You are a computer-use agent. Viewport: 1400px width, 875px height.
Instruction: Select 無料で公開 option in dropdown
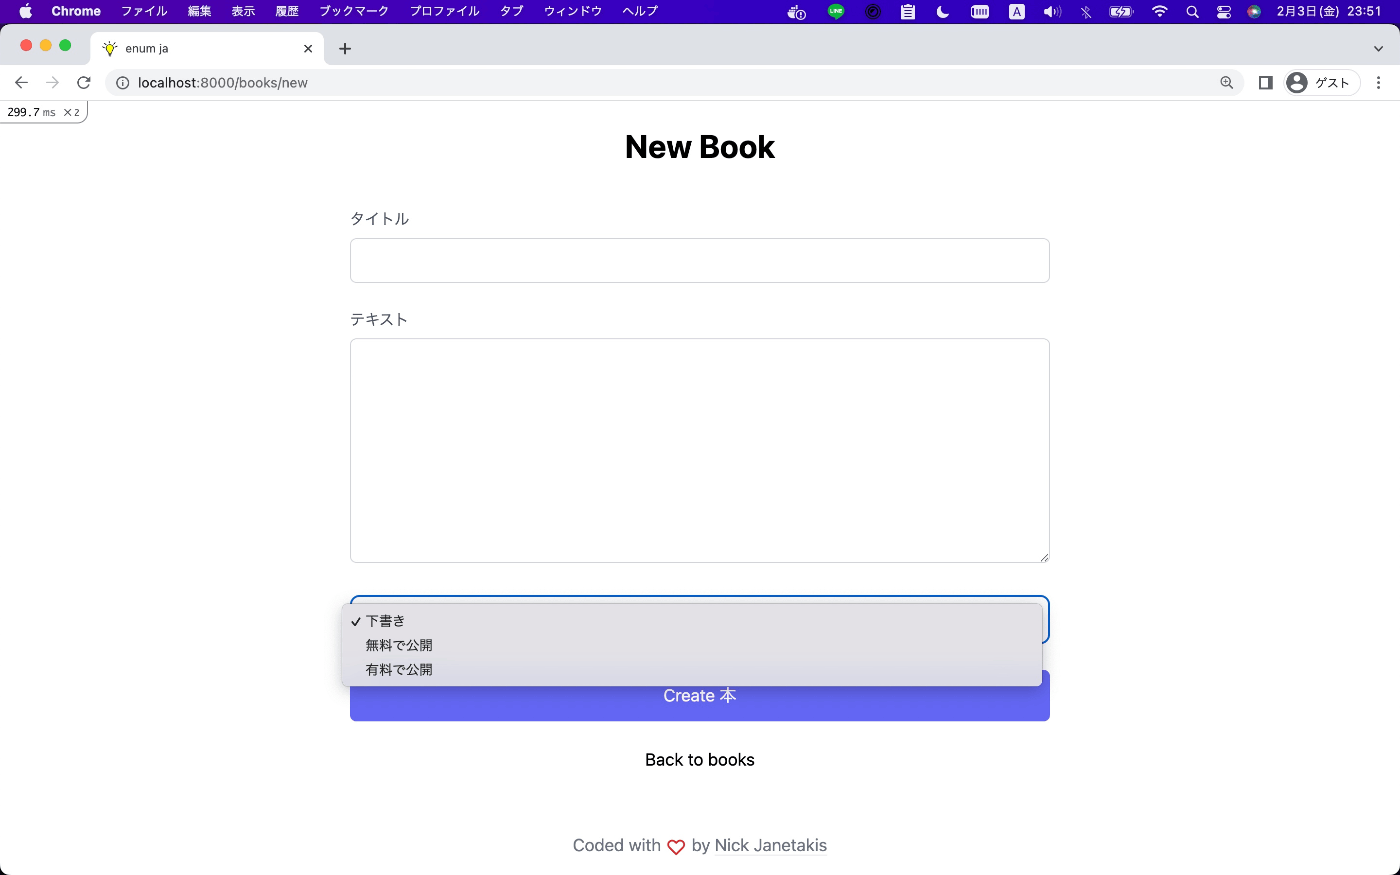pyautogui.click(x=692, y=645)
